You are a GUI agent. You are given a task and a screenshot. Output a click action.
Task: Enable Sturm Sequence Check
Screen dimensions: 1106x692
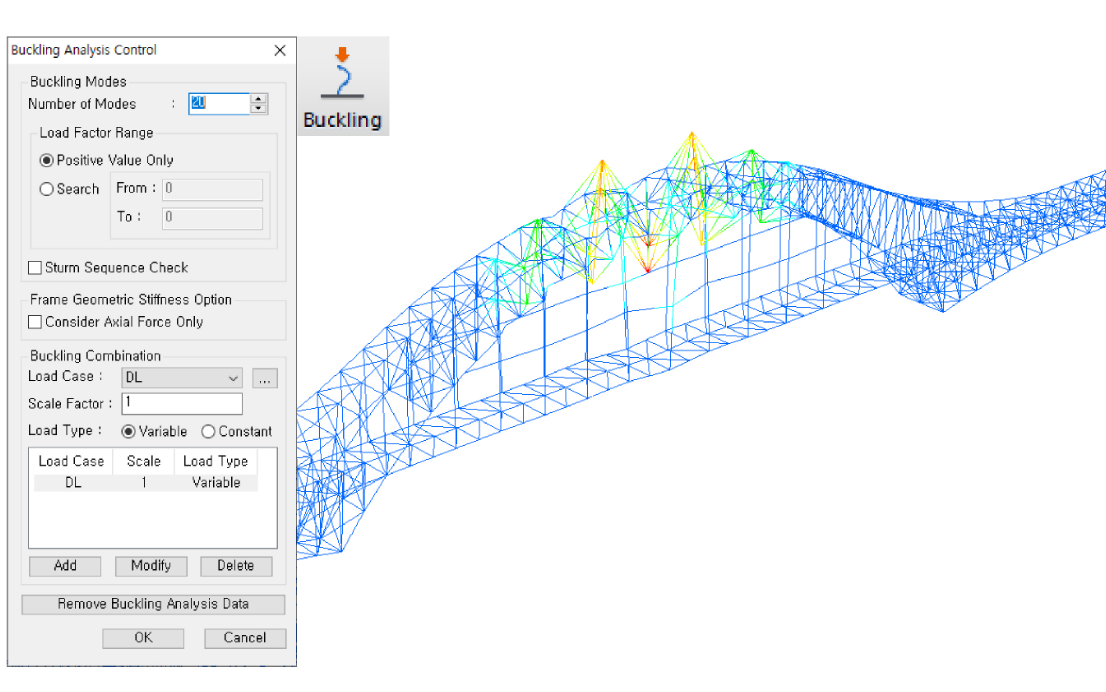(36, 268)
